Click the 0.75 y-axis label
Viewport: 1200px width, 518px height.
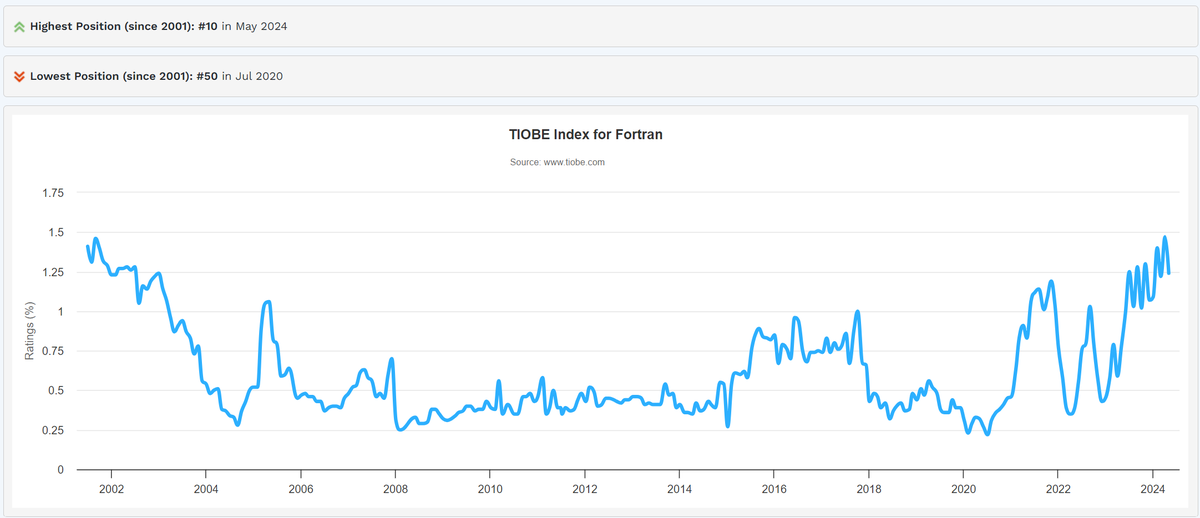[x=51, y=351]
